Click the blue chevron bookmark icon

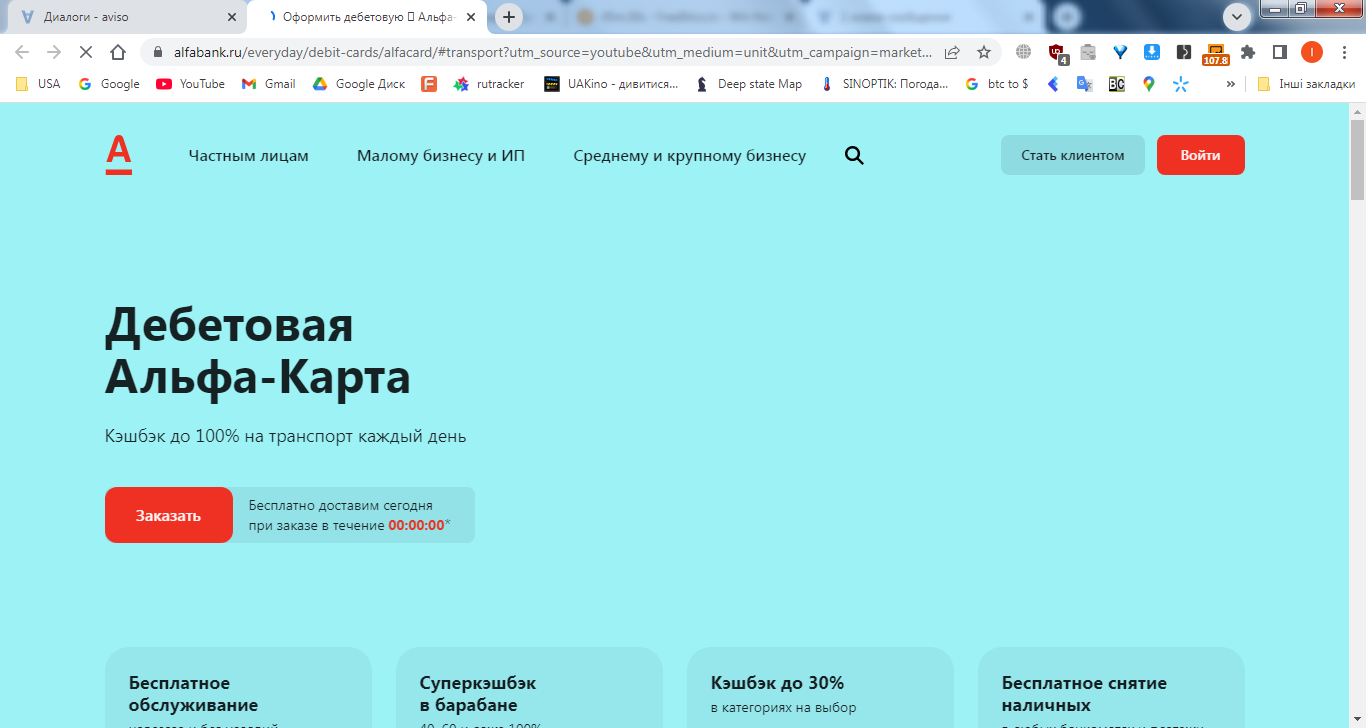point(1052,84)
